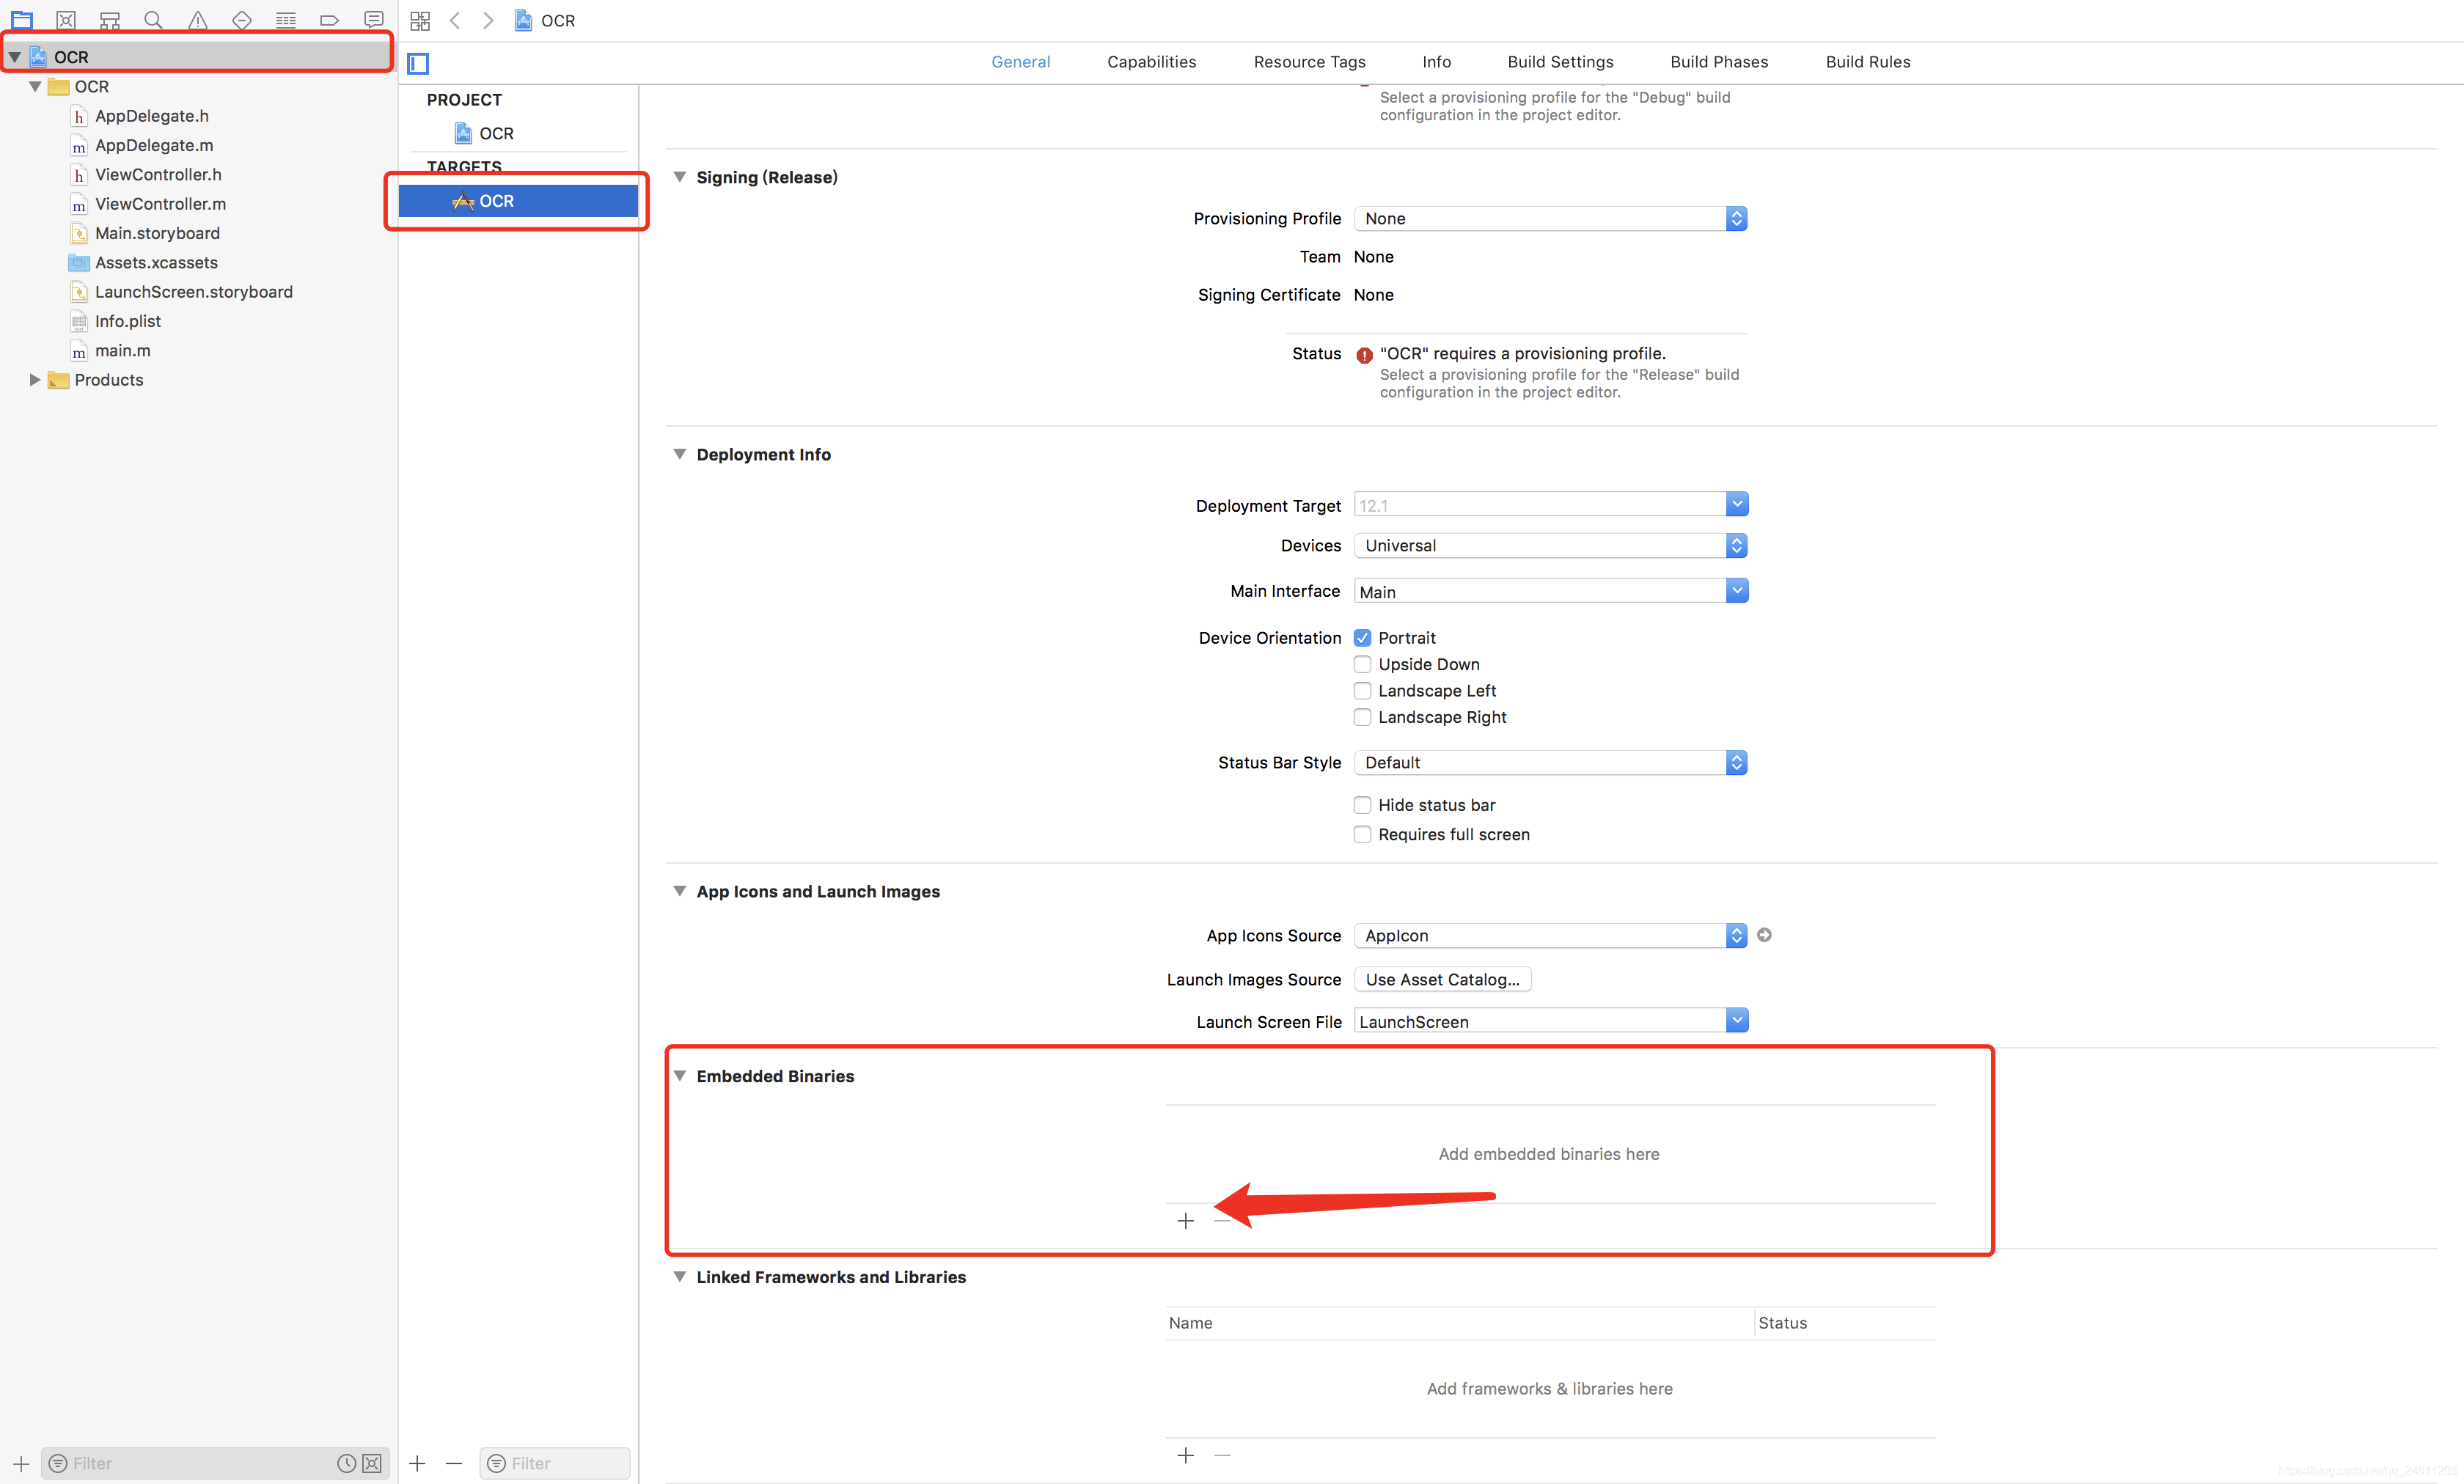The height and width of the screenshot is (1484, 2464).
Task: Collapse Deployment Info section
Action: click(x=680, y=454)
